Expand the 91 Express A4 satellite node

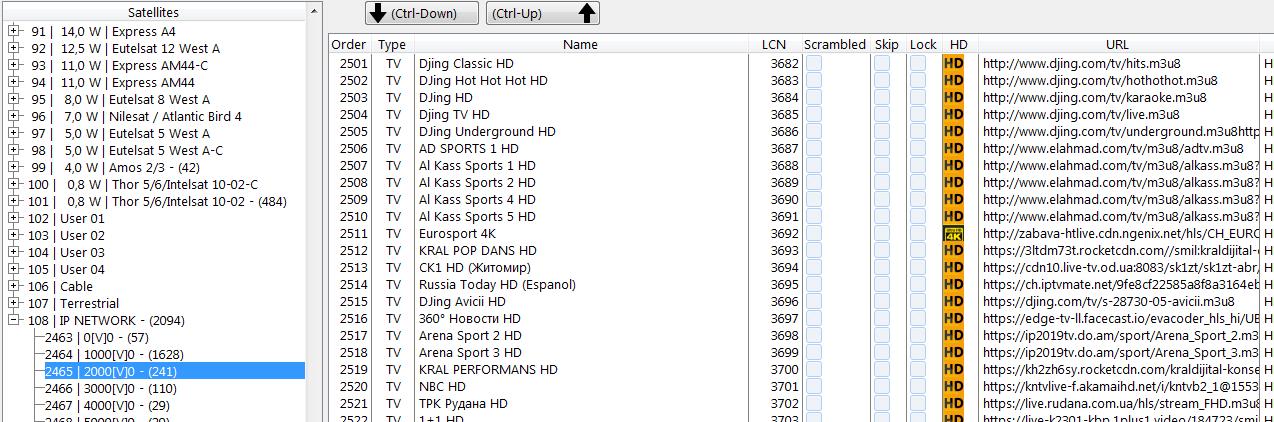coord(13,31)
